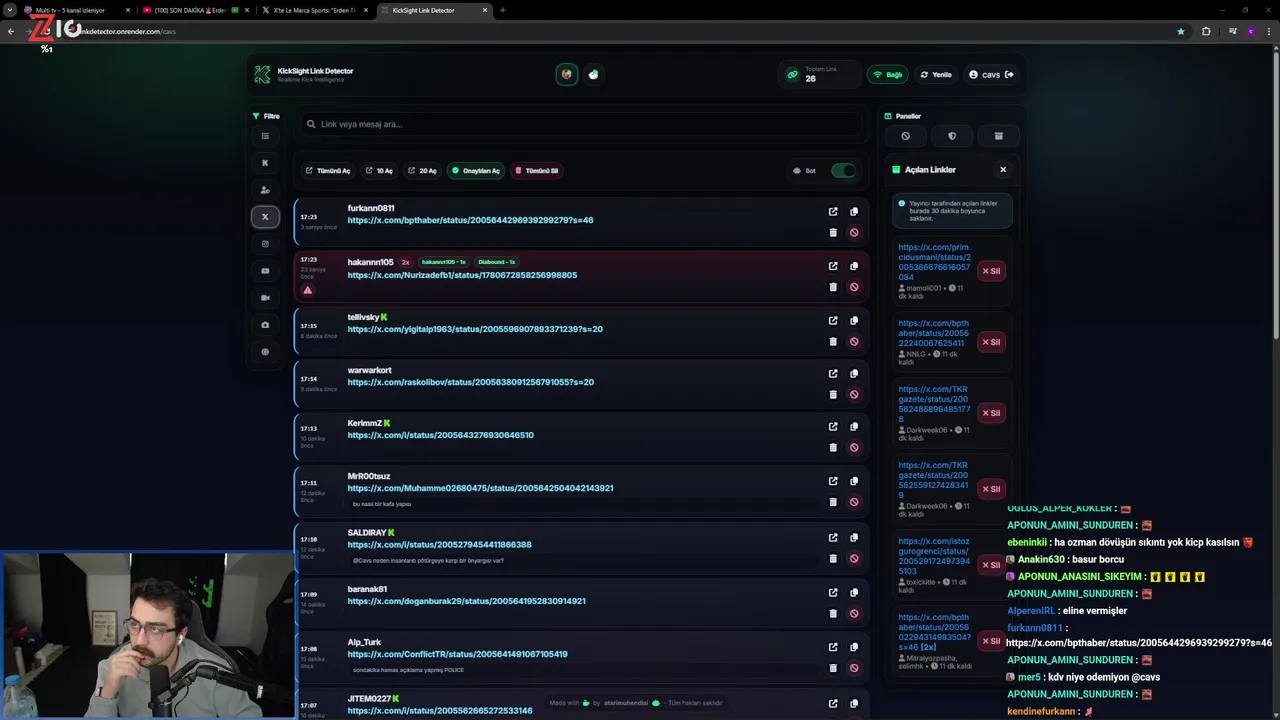Block user MrR00tsuz
Screen dimensions: 1280x720
pos(854,502)
